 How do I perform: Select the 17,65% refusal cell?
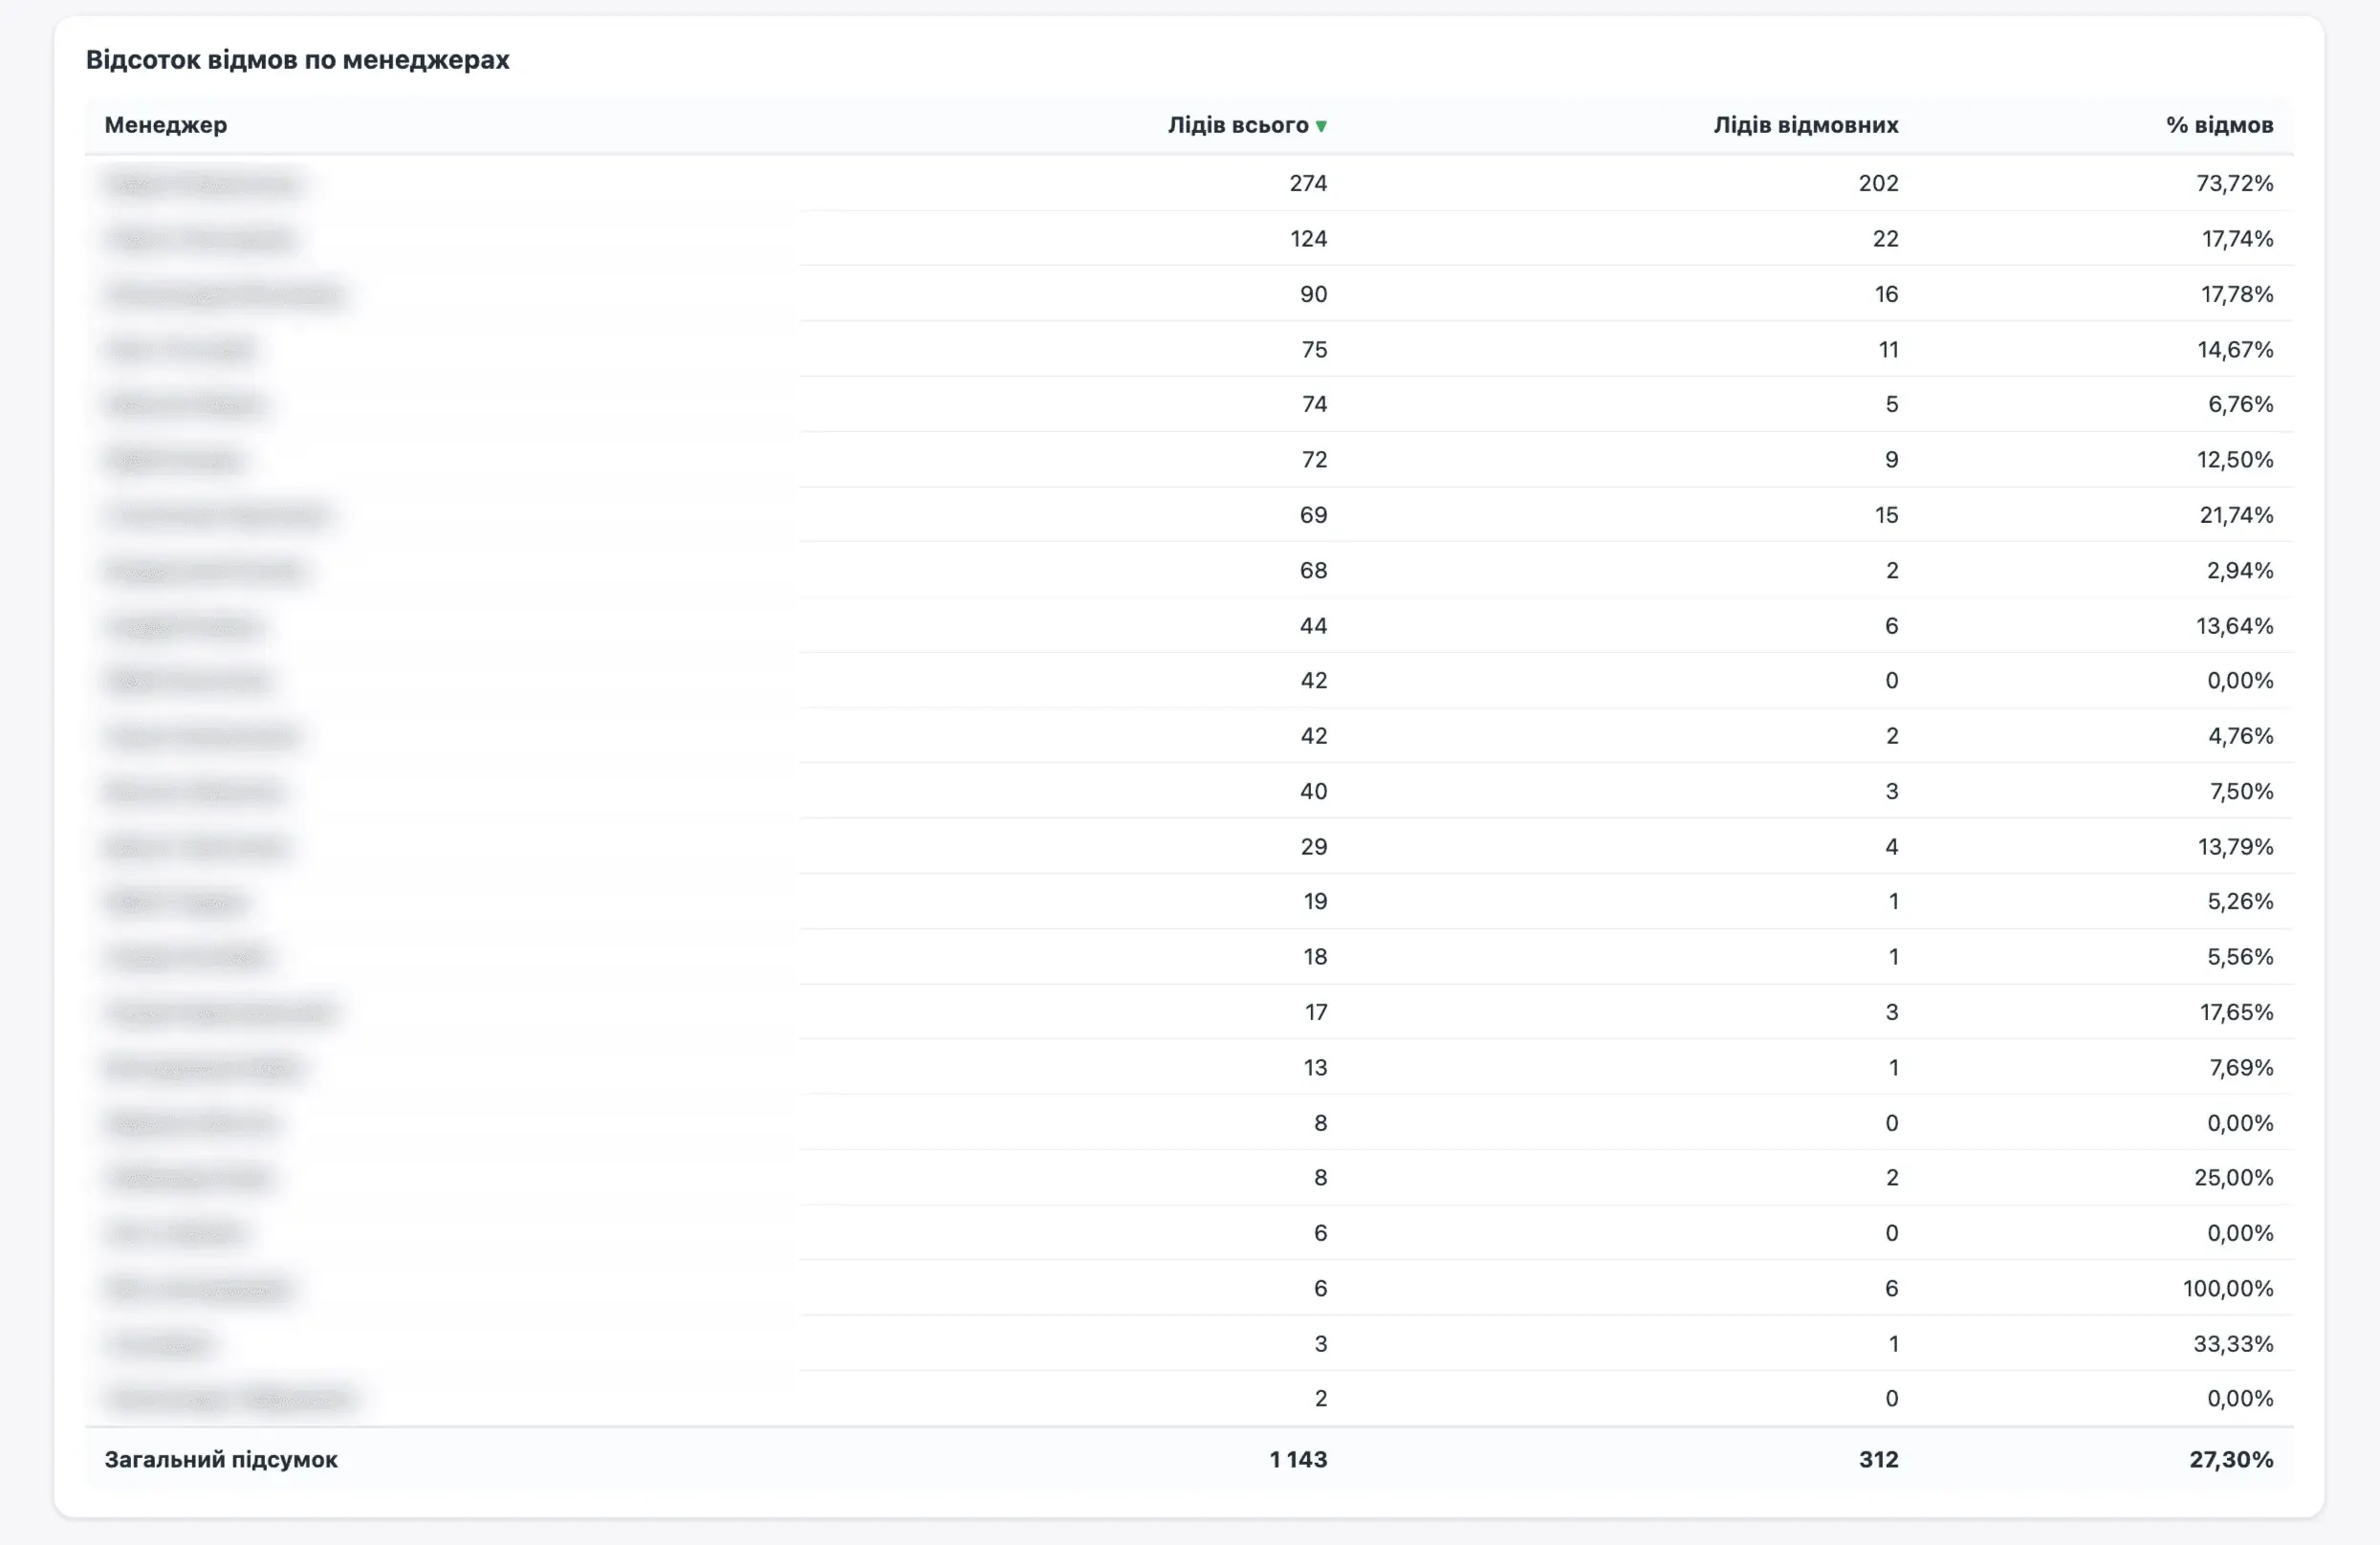coord(2237,1012)
